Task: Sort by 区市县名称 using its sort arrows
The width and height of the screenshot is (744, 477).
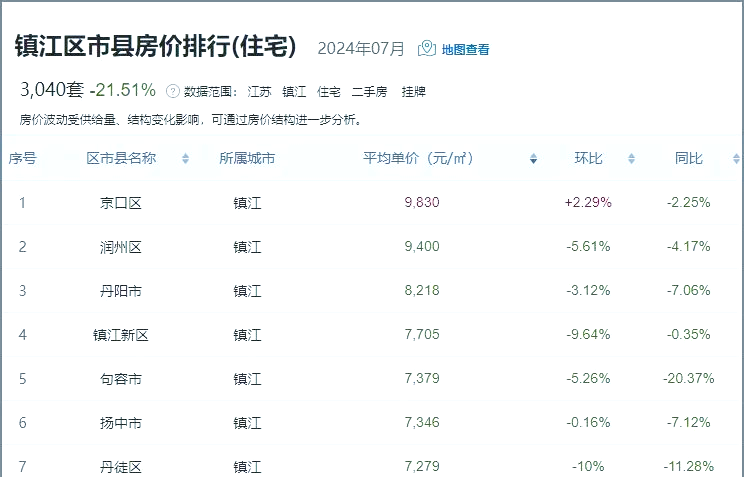Action: pos(186,159)
